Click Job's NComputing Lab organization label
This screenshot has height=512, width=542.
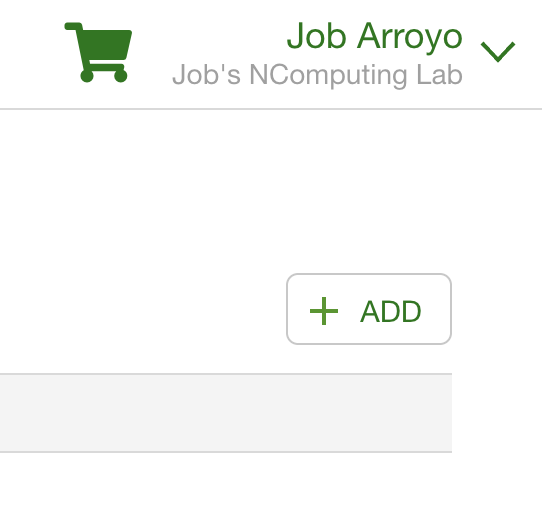[x=317, y=75]
